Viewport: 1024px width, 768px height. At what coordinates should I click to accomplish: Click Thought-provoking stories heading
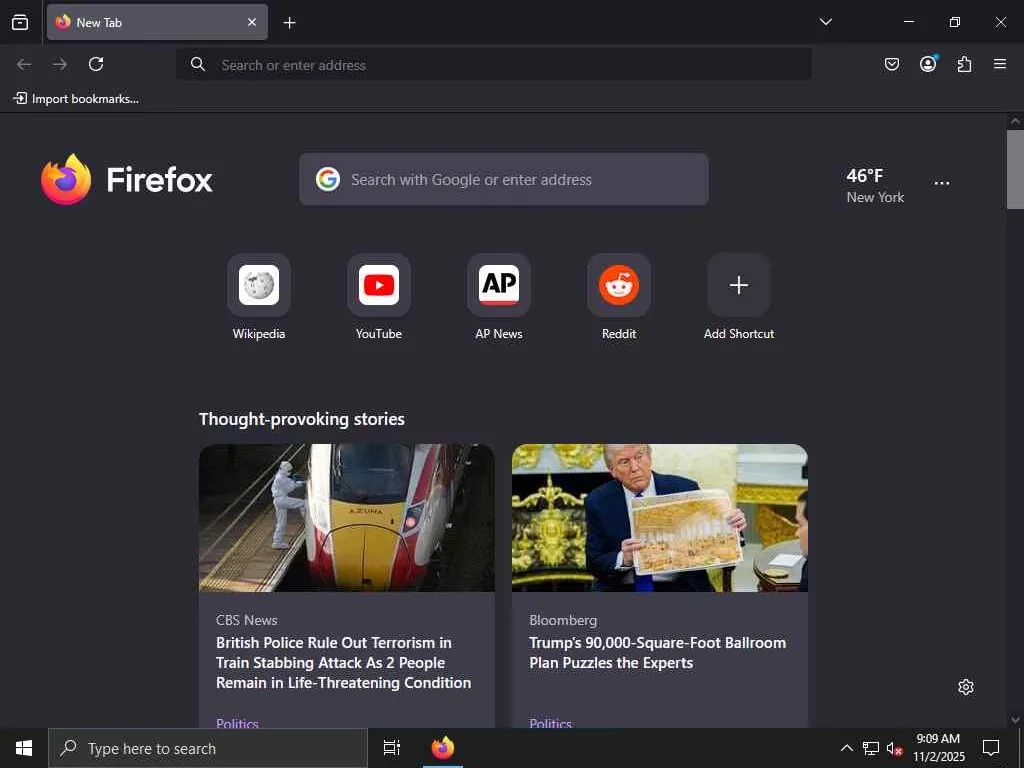pos(302,419)
